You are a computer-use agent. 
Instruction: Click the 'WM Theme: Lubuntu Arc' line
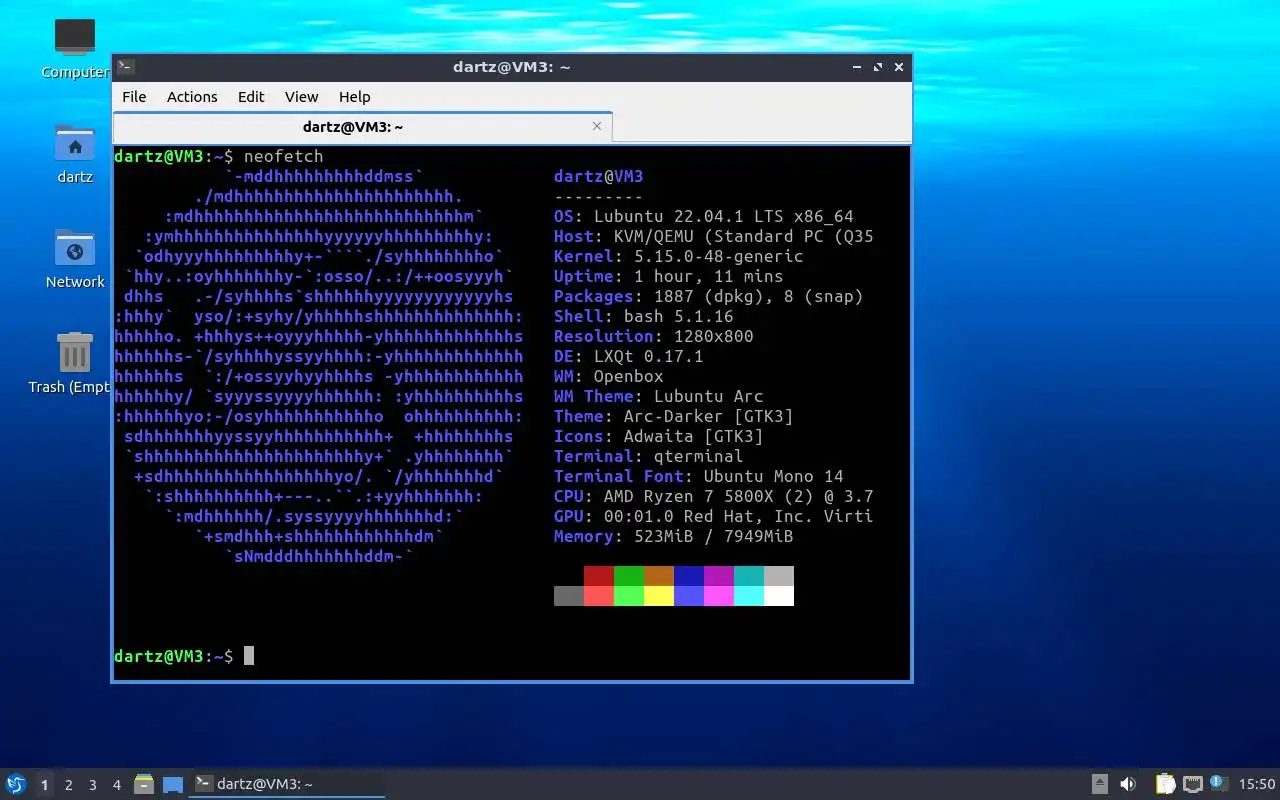(x=659, y=396)
